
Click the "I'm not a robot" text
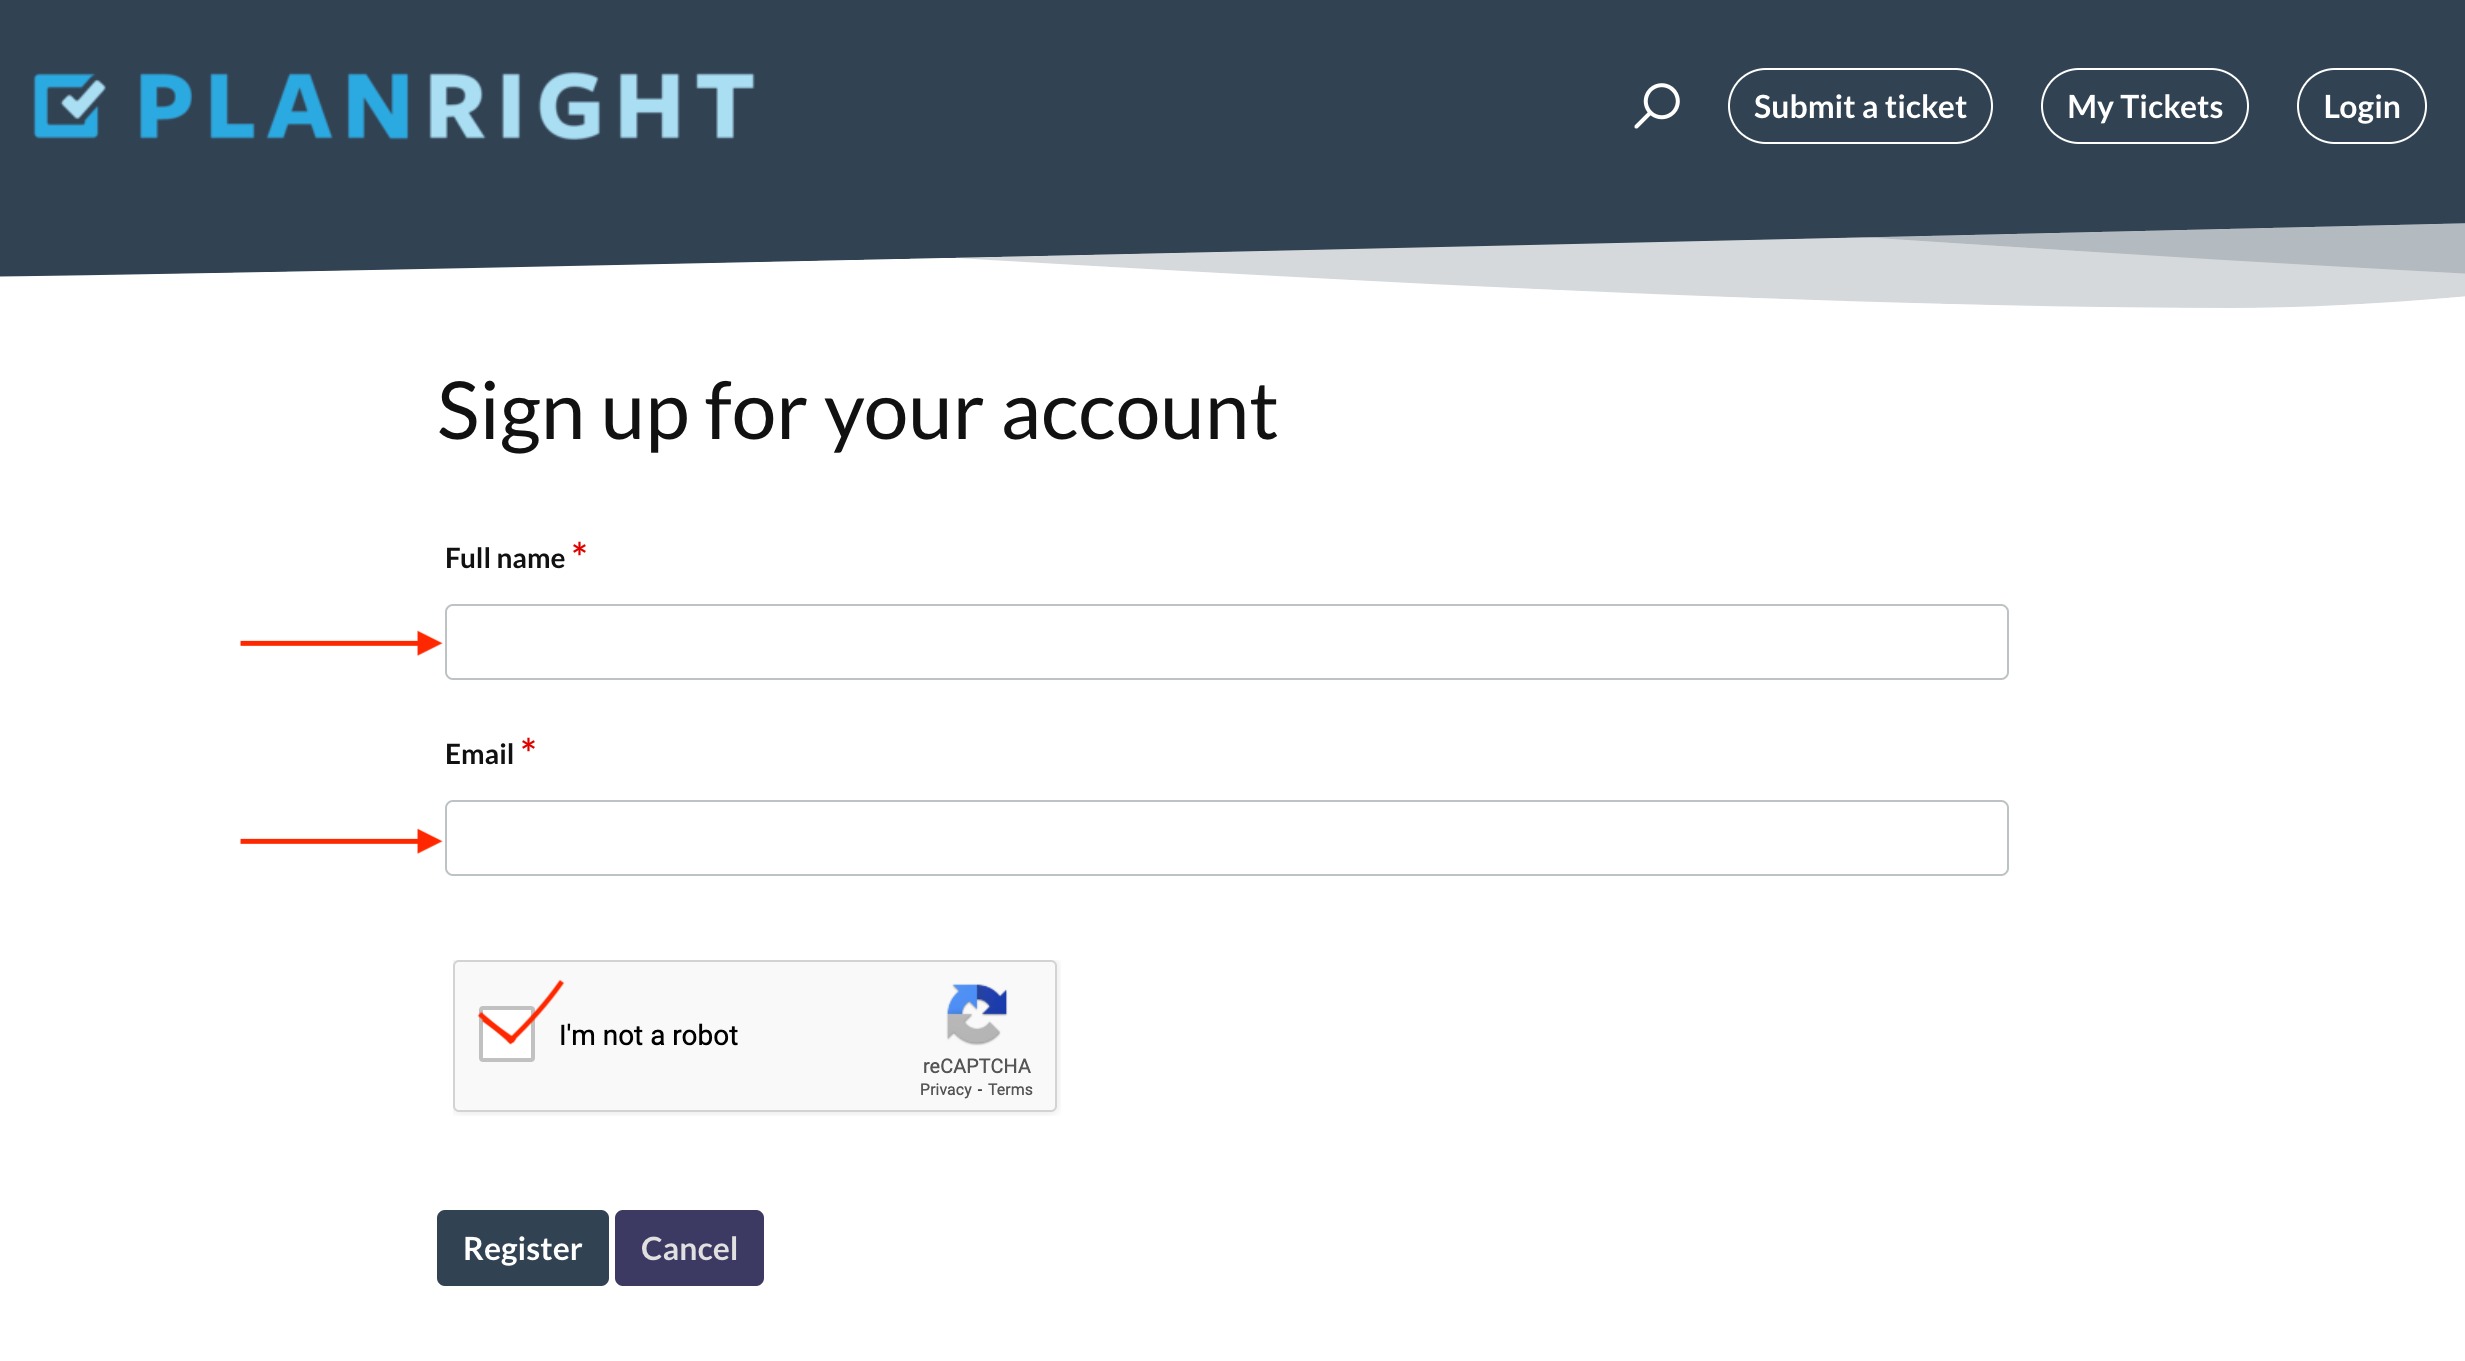coord(648,1035)
